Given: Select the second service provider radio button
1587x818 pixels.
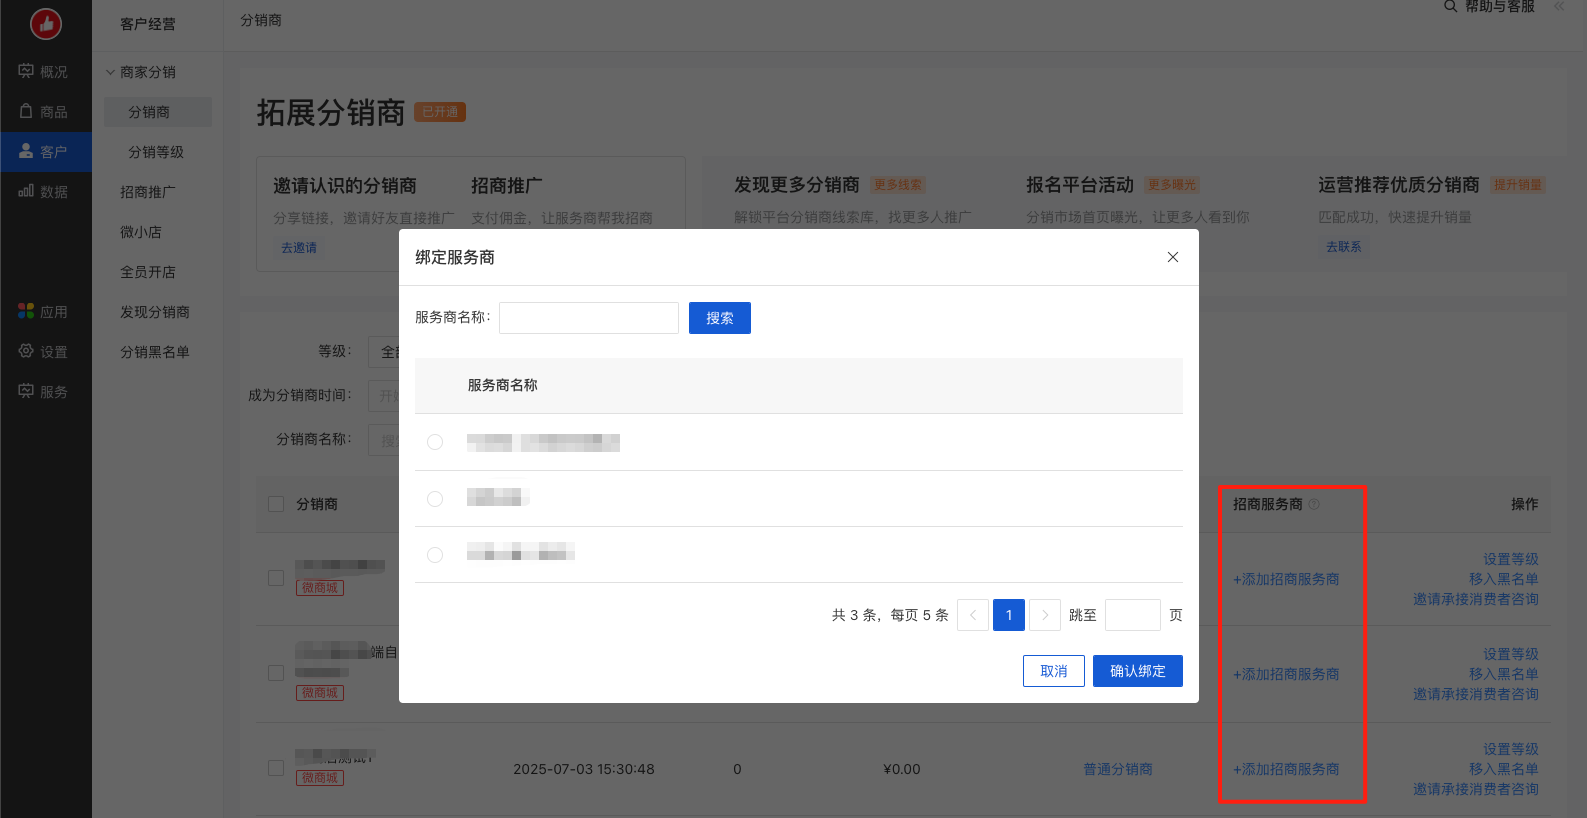Looking at the screenshot, I should click(x=435, y=498).
